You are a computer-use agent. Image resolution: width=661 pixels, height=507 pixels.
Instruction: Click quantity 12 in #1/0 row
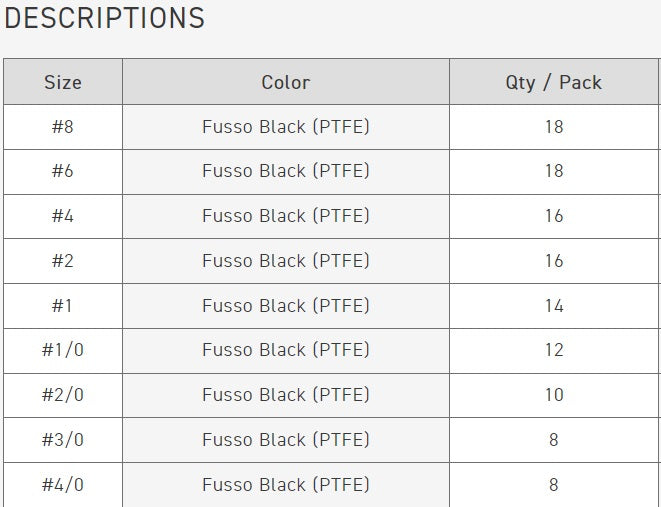(x=554, y=350)
